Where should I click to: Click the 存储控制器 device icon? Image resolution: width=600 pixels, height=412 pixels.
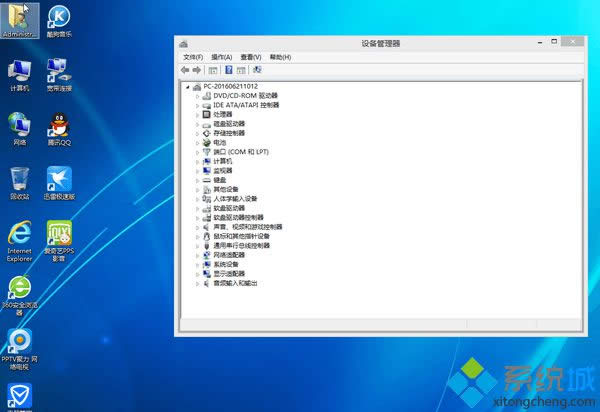click(207, 133)
